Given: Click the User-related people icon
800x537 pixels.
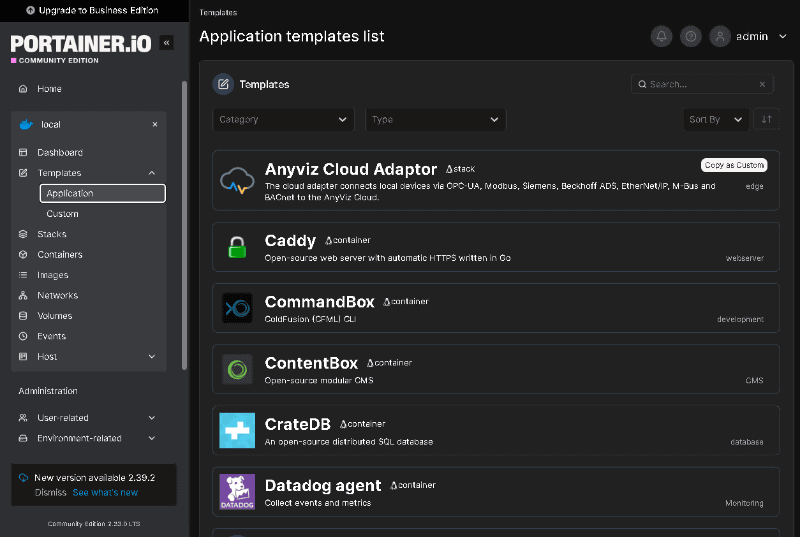Looking at the screenshot, I should click(23, 418).
